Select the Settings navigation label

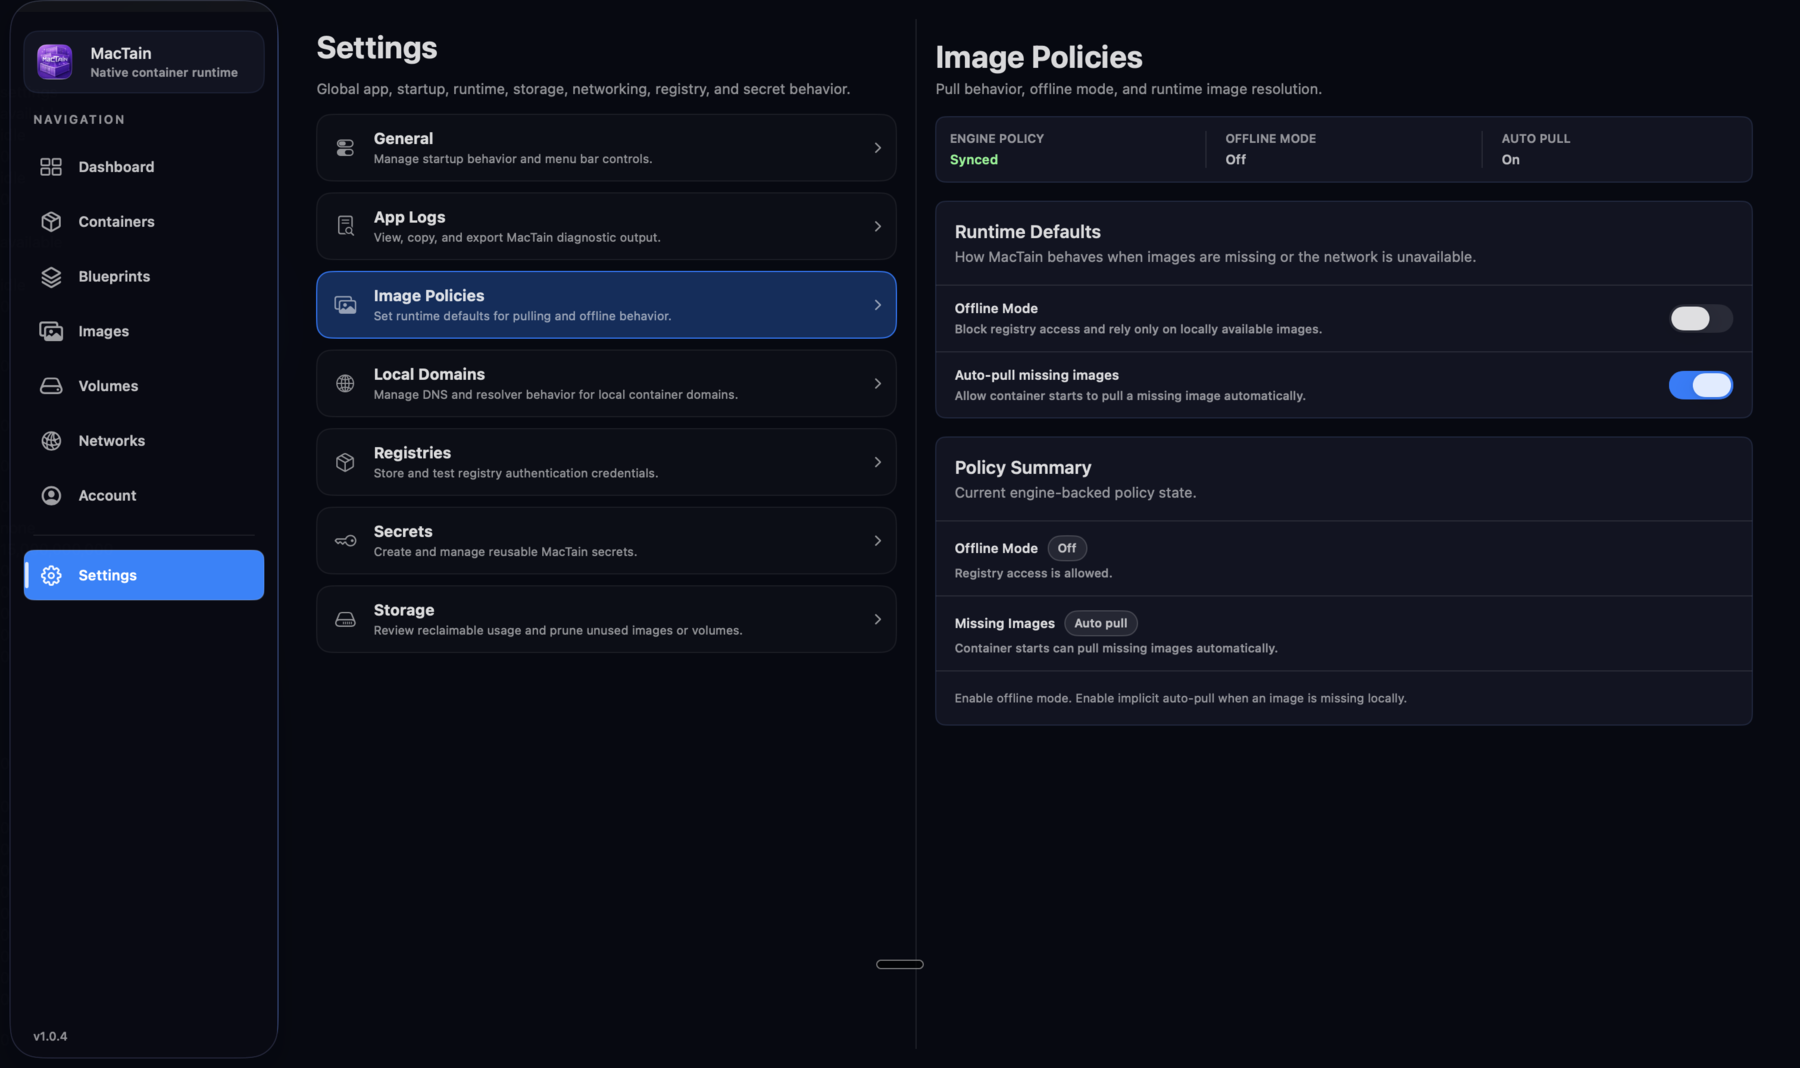pos(107,575)
